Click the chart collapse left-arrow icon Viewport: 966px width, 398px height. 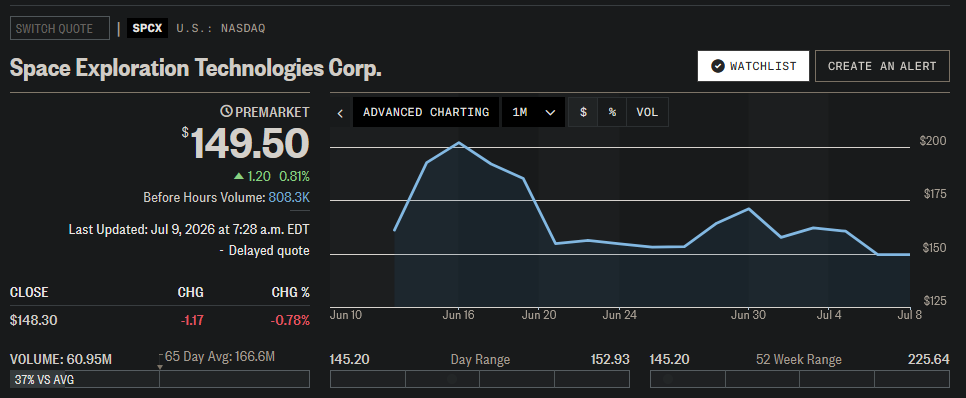(x=340, y=113)
